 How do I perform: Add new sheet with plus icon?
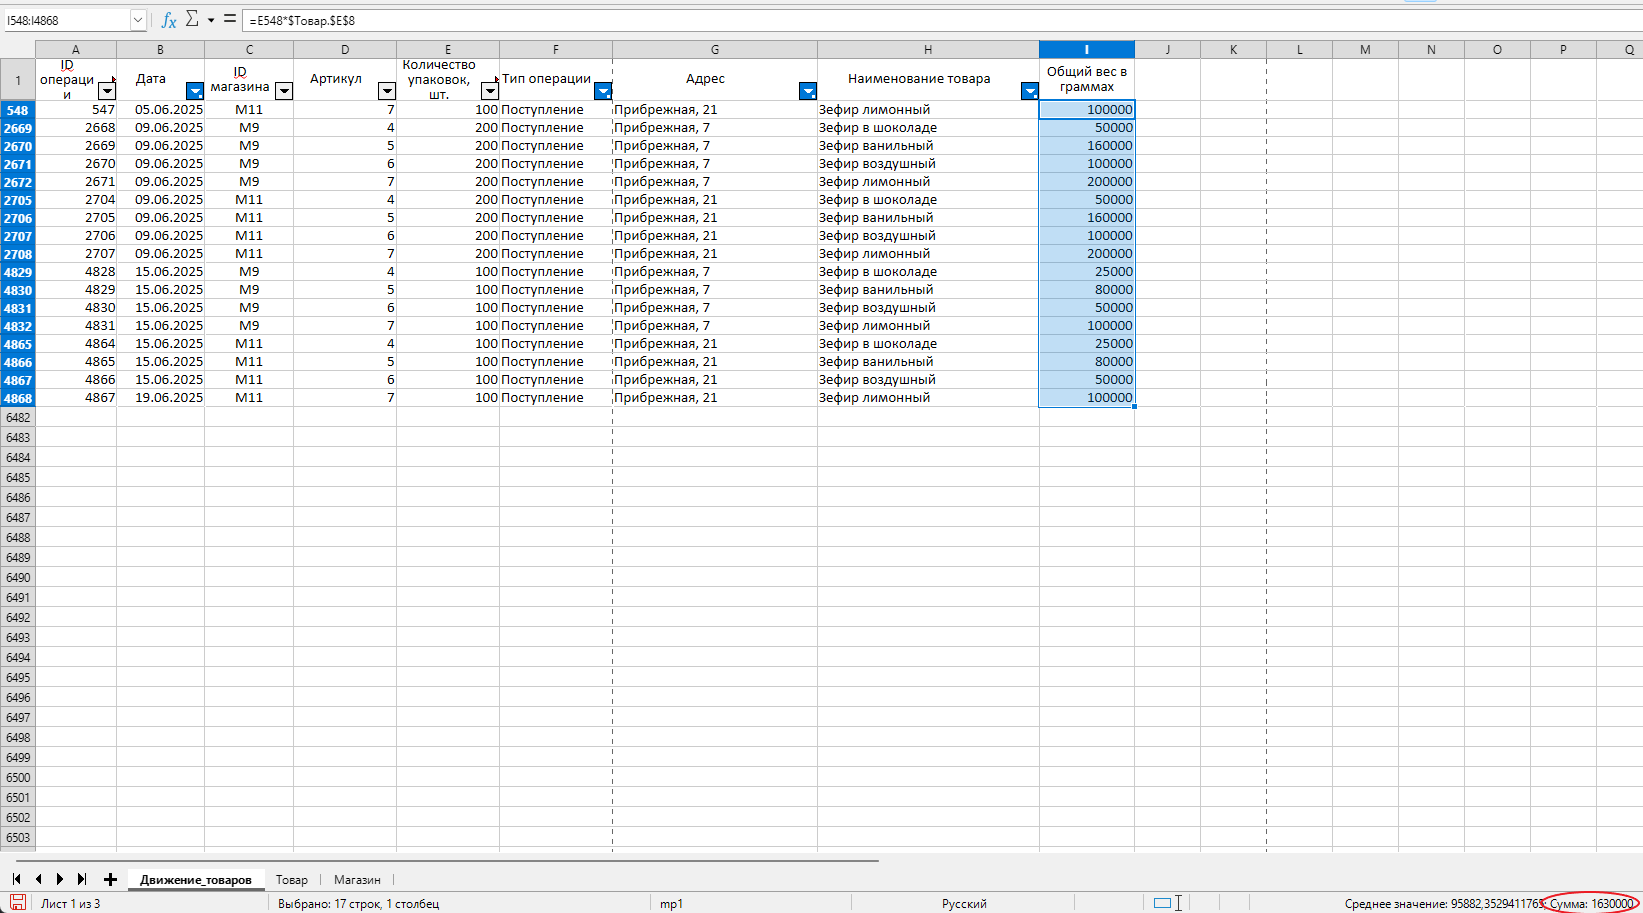(110, 879)
